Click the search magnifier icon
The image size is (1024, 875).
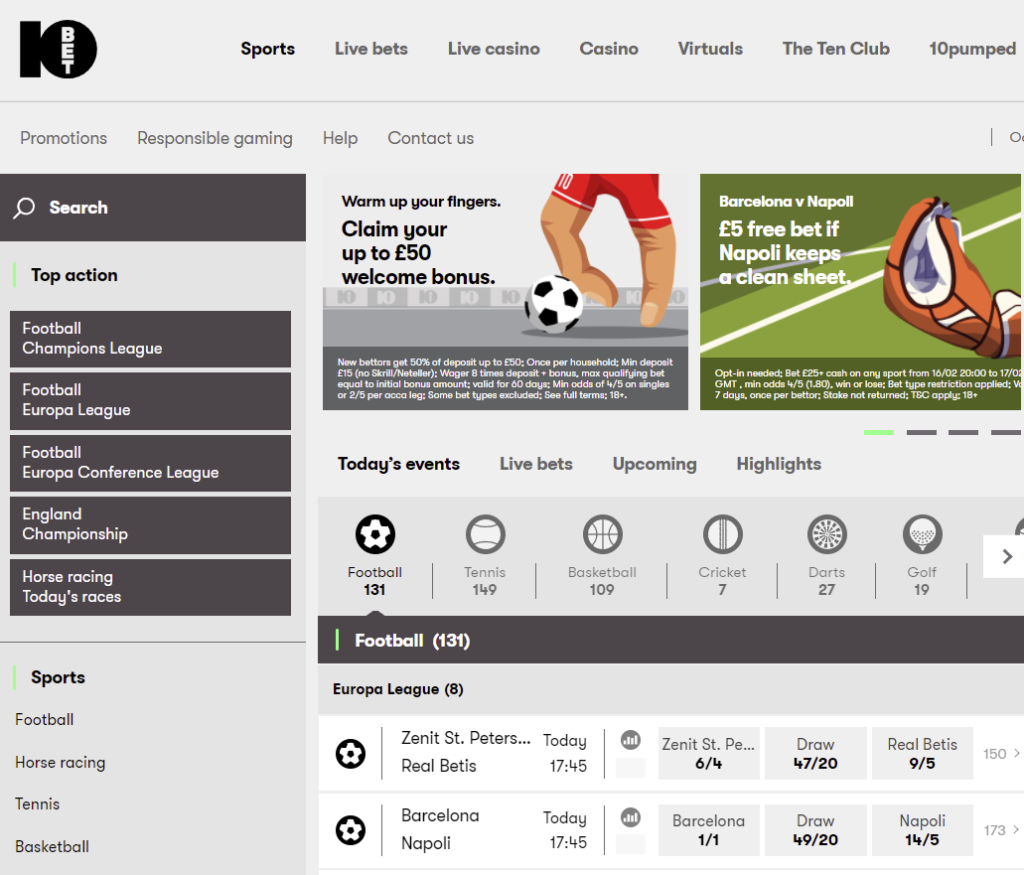(x=24, y=208)
